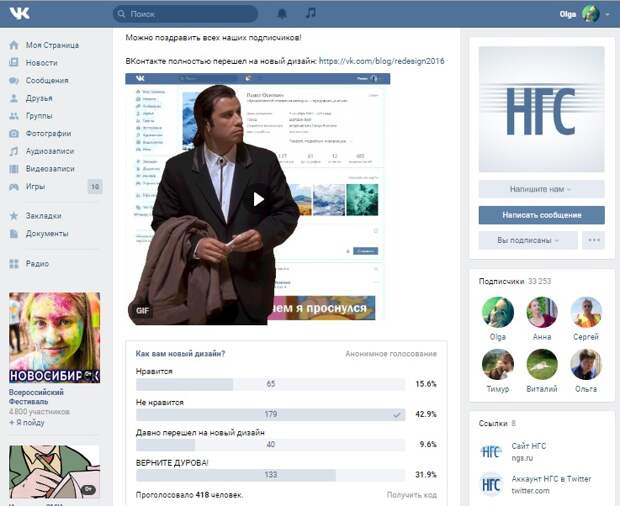Open Группы in the sidebar

(x=39, y=116)
